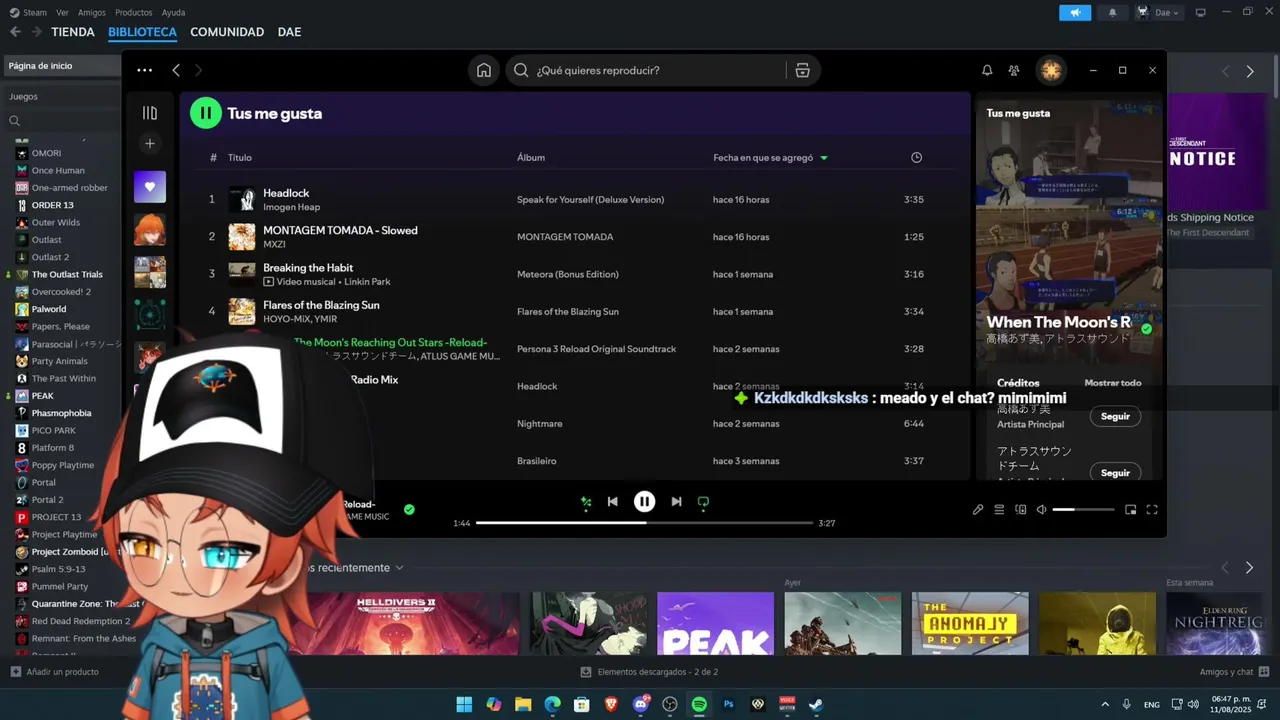Open Ver menu in Steam
The height and width of the screenshot is (720, 1280).
pyautogui.click(x=62, y=12)
